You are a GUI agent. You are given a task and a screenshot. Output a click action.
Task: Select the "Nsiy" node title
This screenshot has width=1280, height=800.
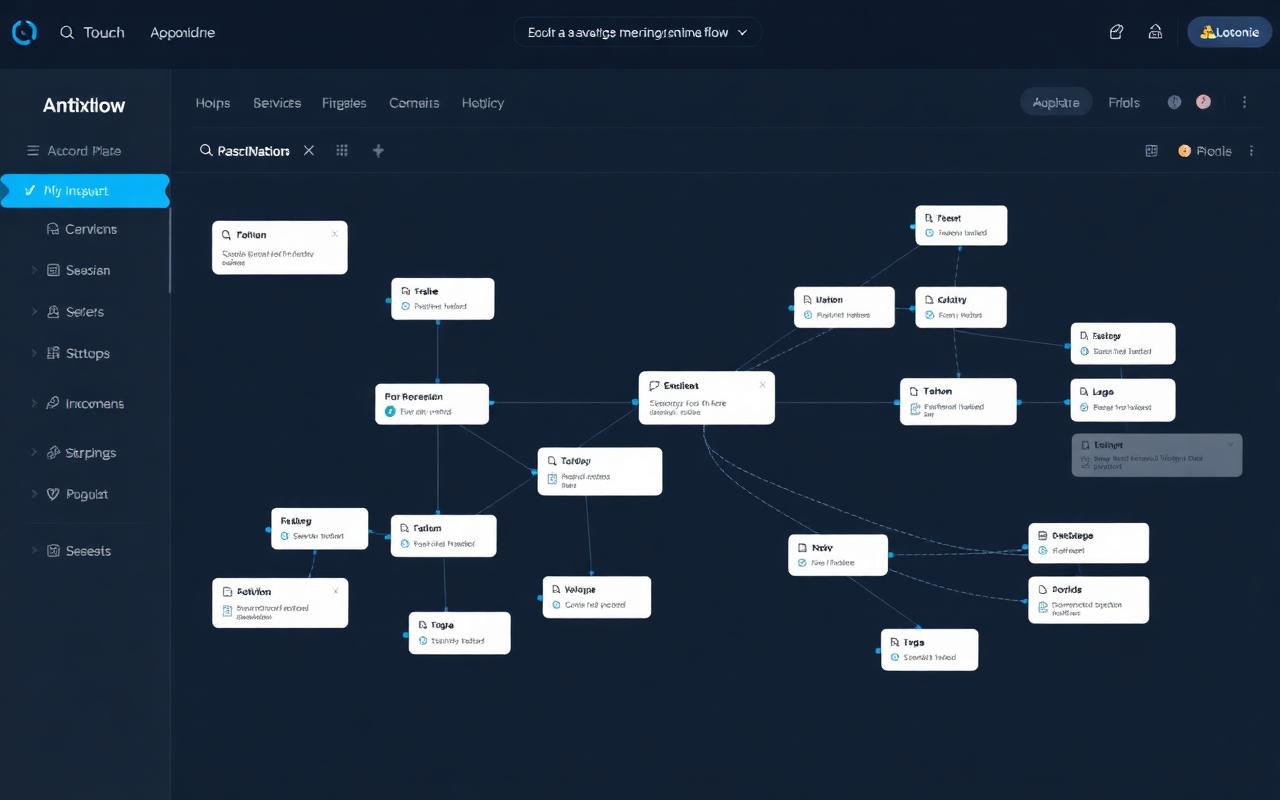(x=822, y=547)
